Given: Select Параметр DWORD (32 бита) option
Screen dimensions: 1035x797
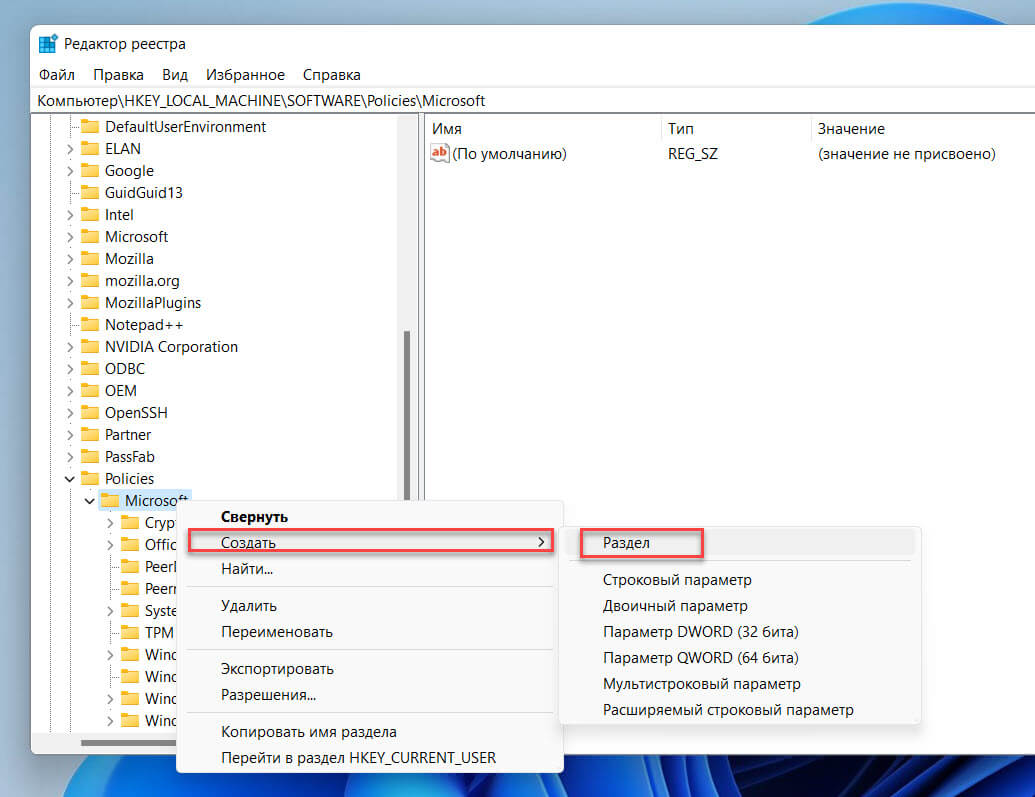Looking at the screenshot, I should 700,632.
